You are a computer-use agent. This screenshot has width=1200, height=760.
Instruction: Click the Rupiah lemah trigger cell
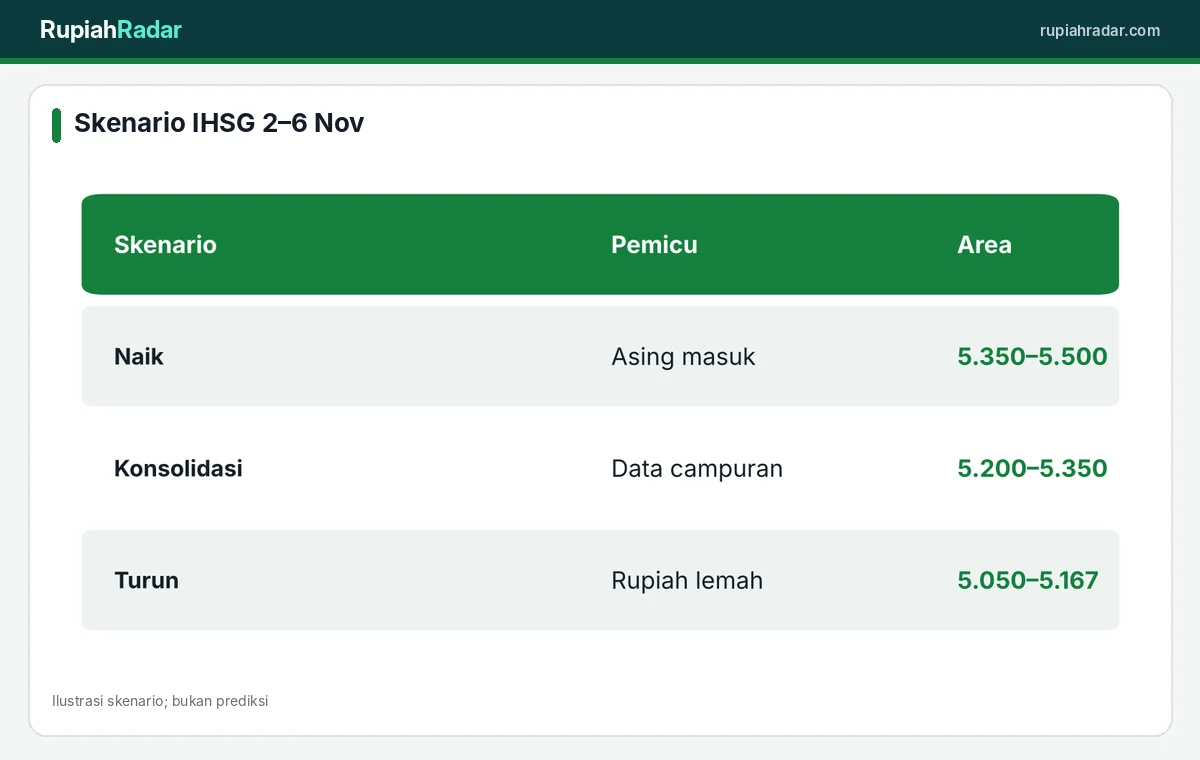click(x=687, y=581)
